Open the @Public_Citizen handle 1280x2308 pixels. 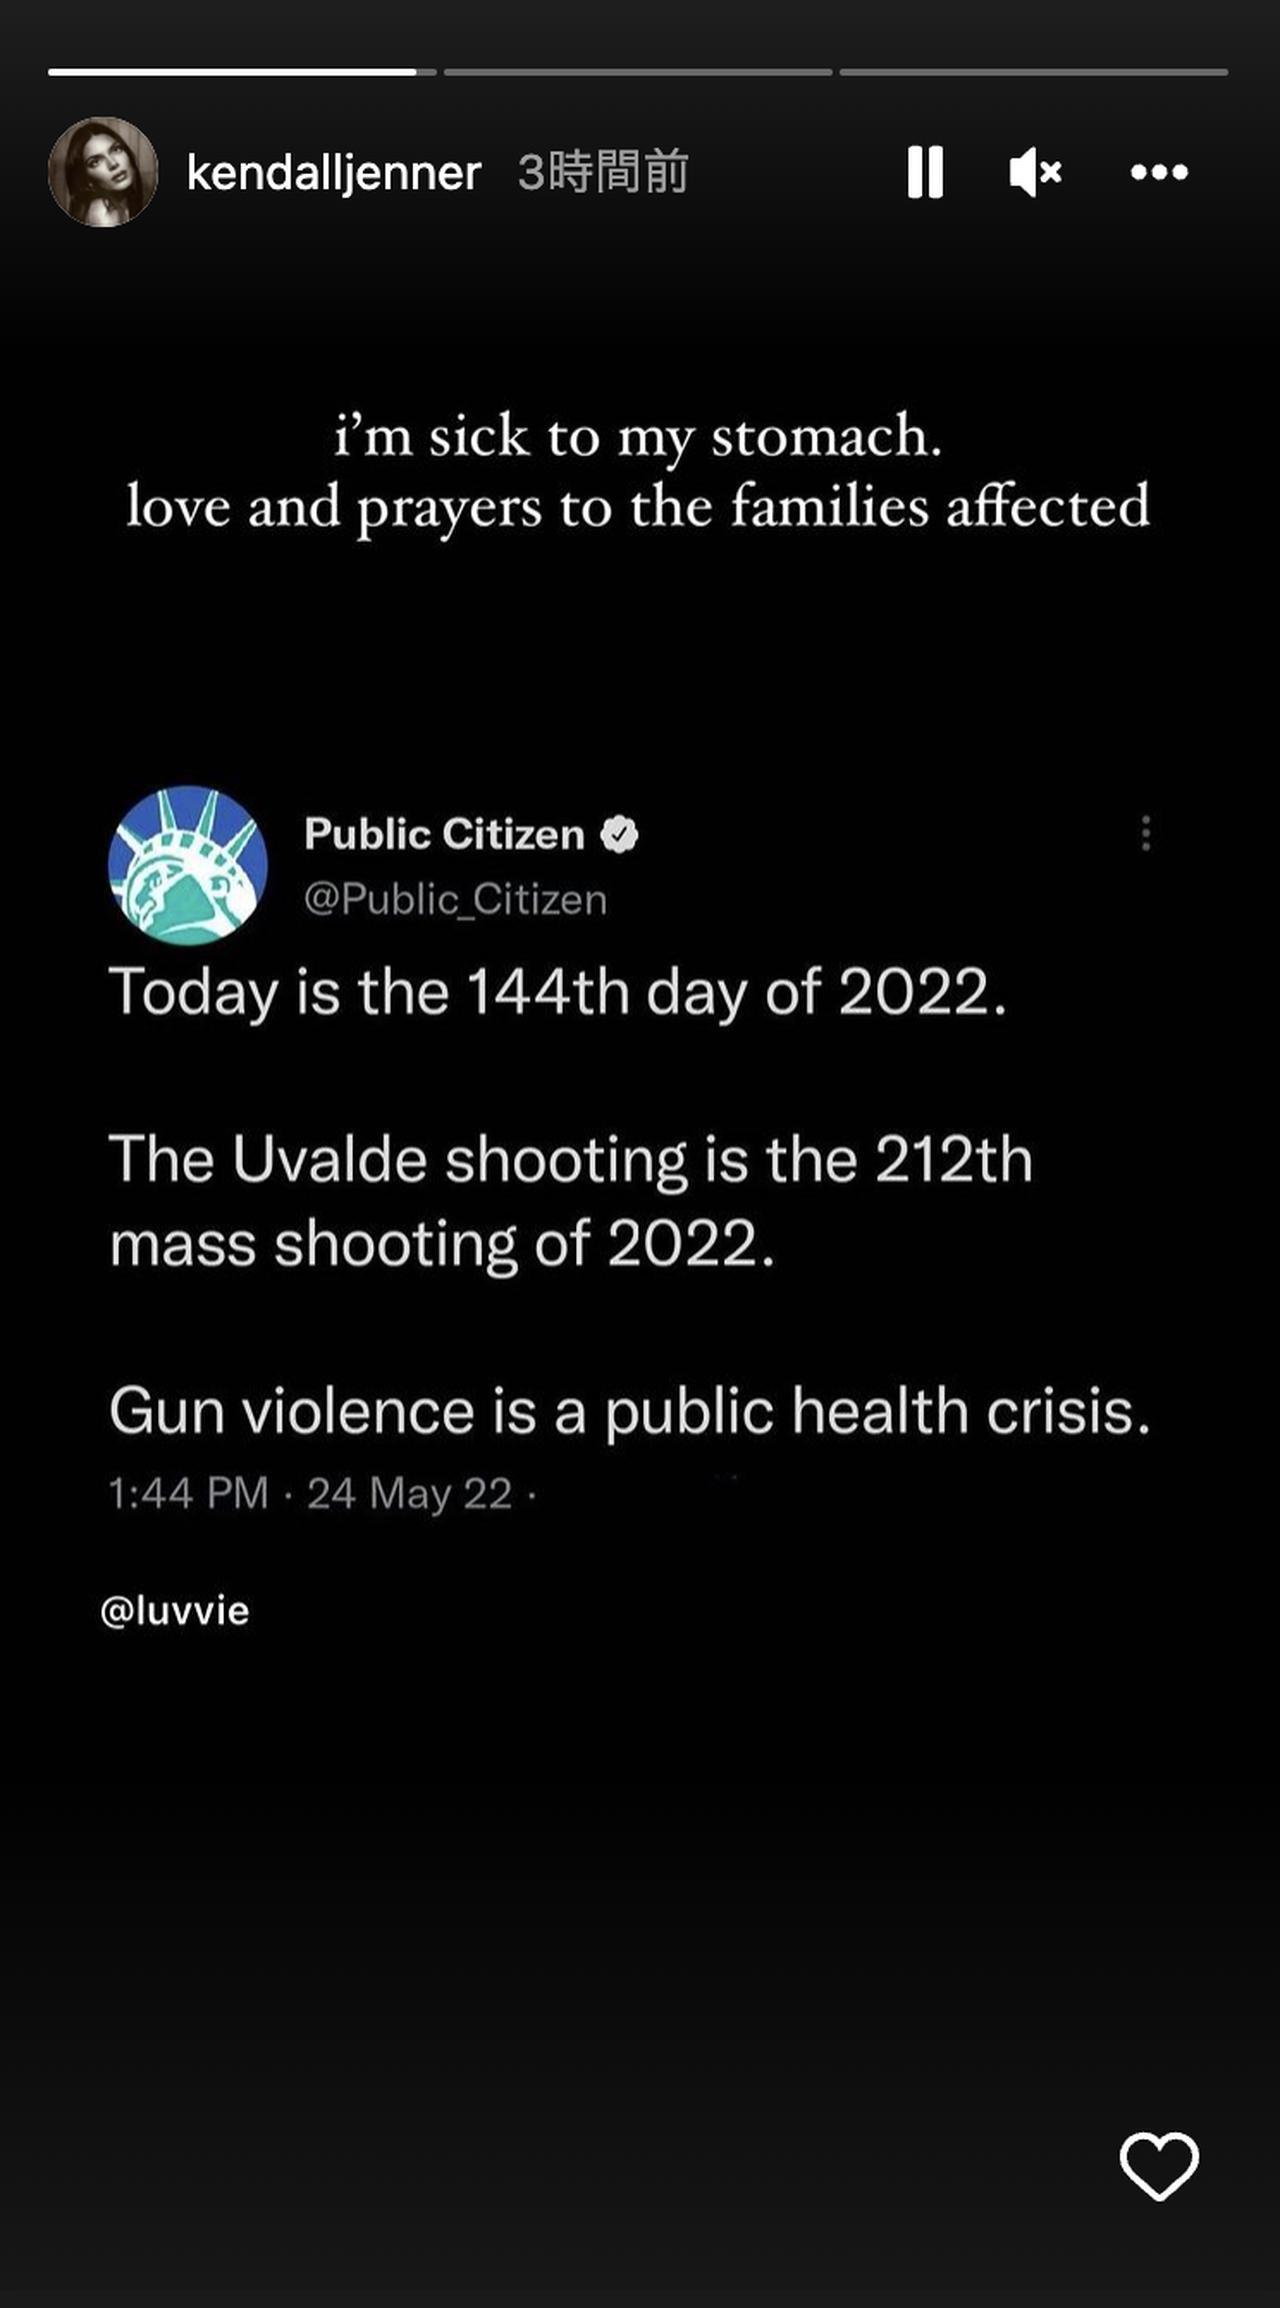tap(455, 899)
